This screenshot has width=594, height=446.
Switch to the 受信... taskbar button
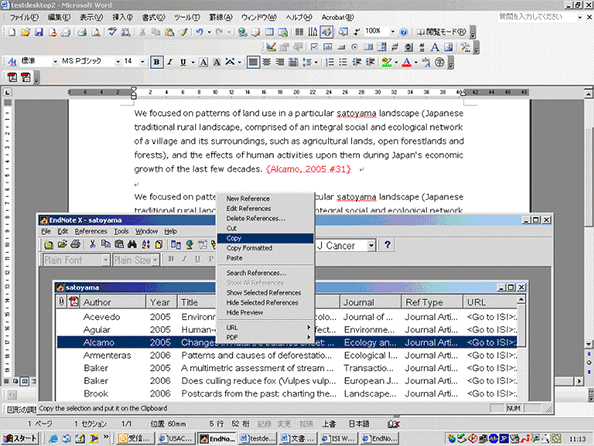[x=136, y=438]
